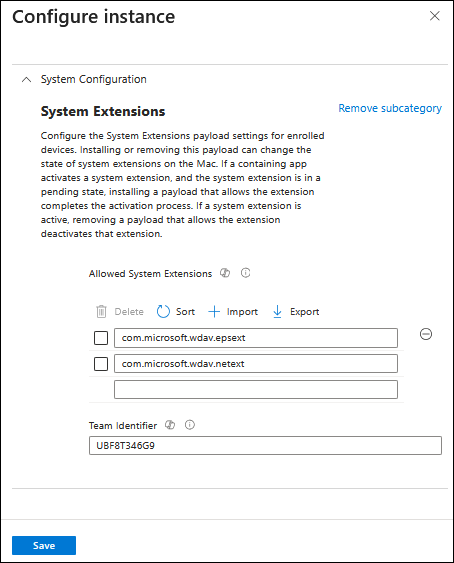Image resolution: width=454 pixels, height=563 pixels.
Task: Check the com.microsoft.wdav.netext checkbox
Action: (x=101, y=364)
